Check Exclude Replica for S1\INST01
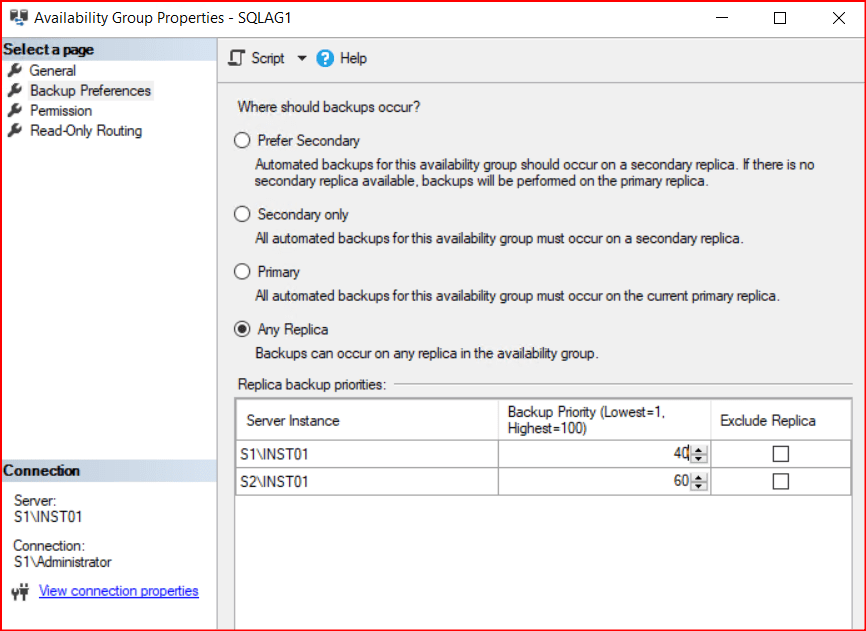Image resolution: width=866 pixels, height=631 pixels. click(x=781, y=454)
